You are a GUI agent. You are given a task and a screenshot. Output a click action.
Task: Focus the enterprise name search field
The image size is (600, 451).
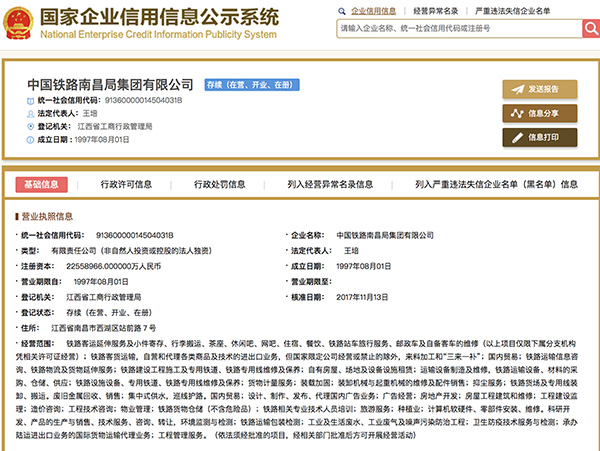459,29
